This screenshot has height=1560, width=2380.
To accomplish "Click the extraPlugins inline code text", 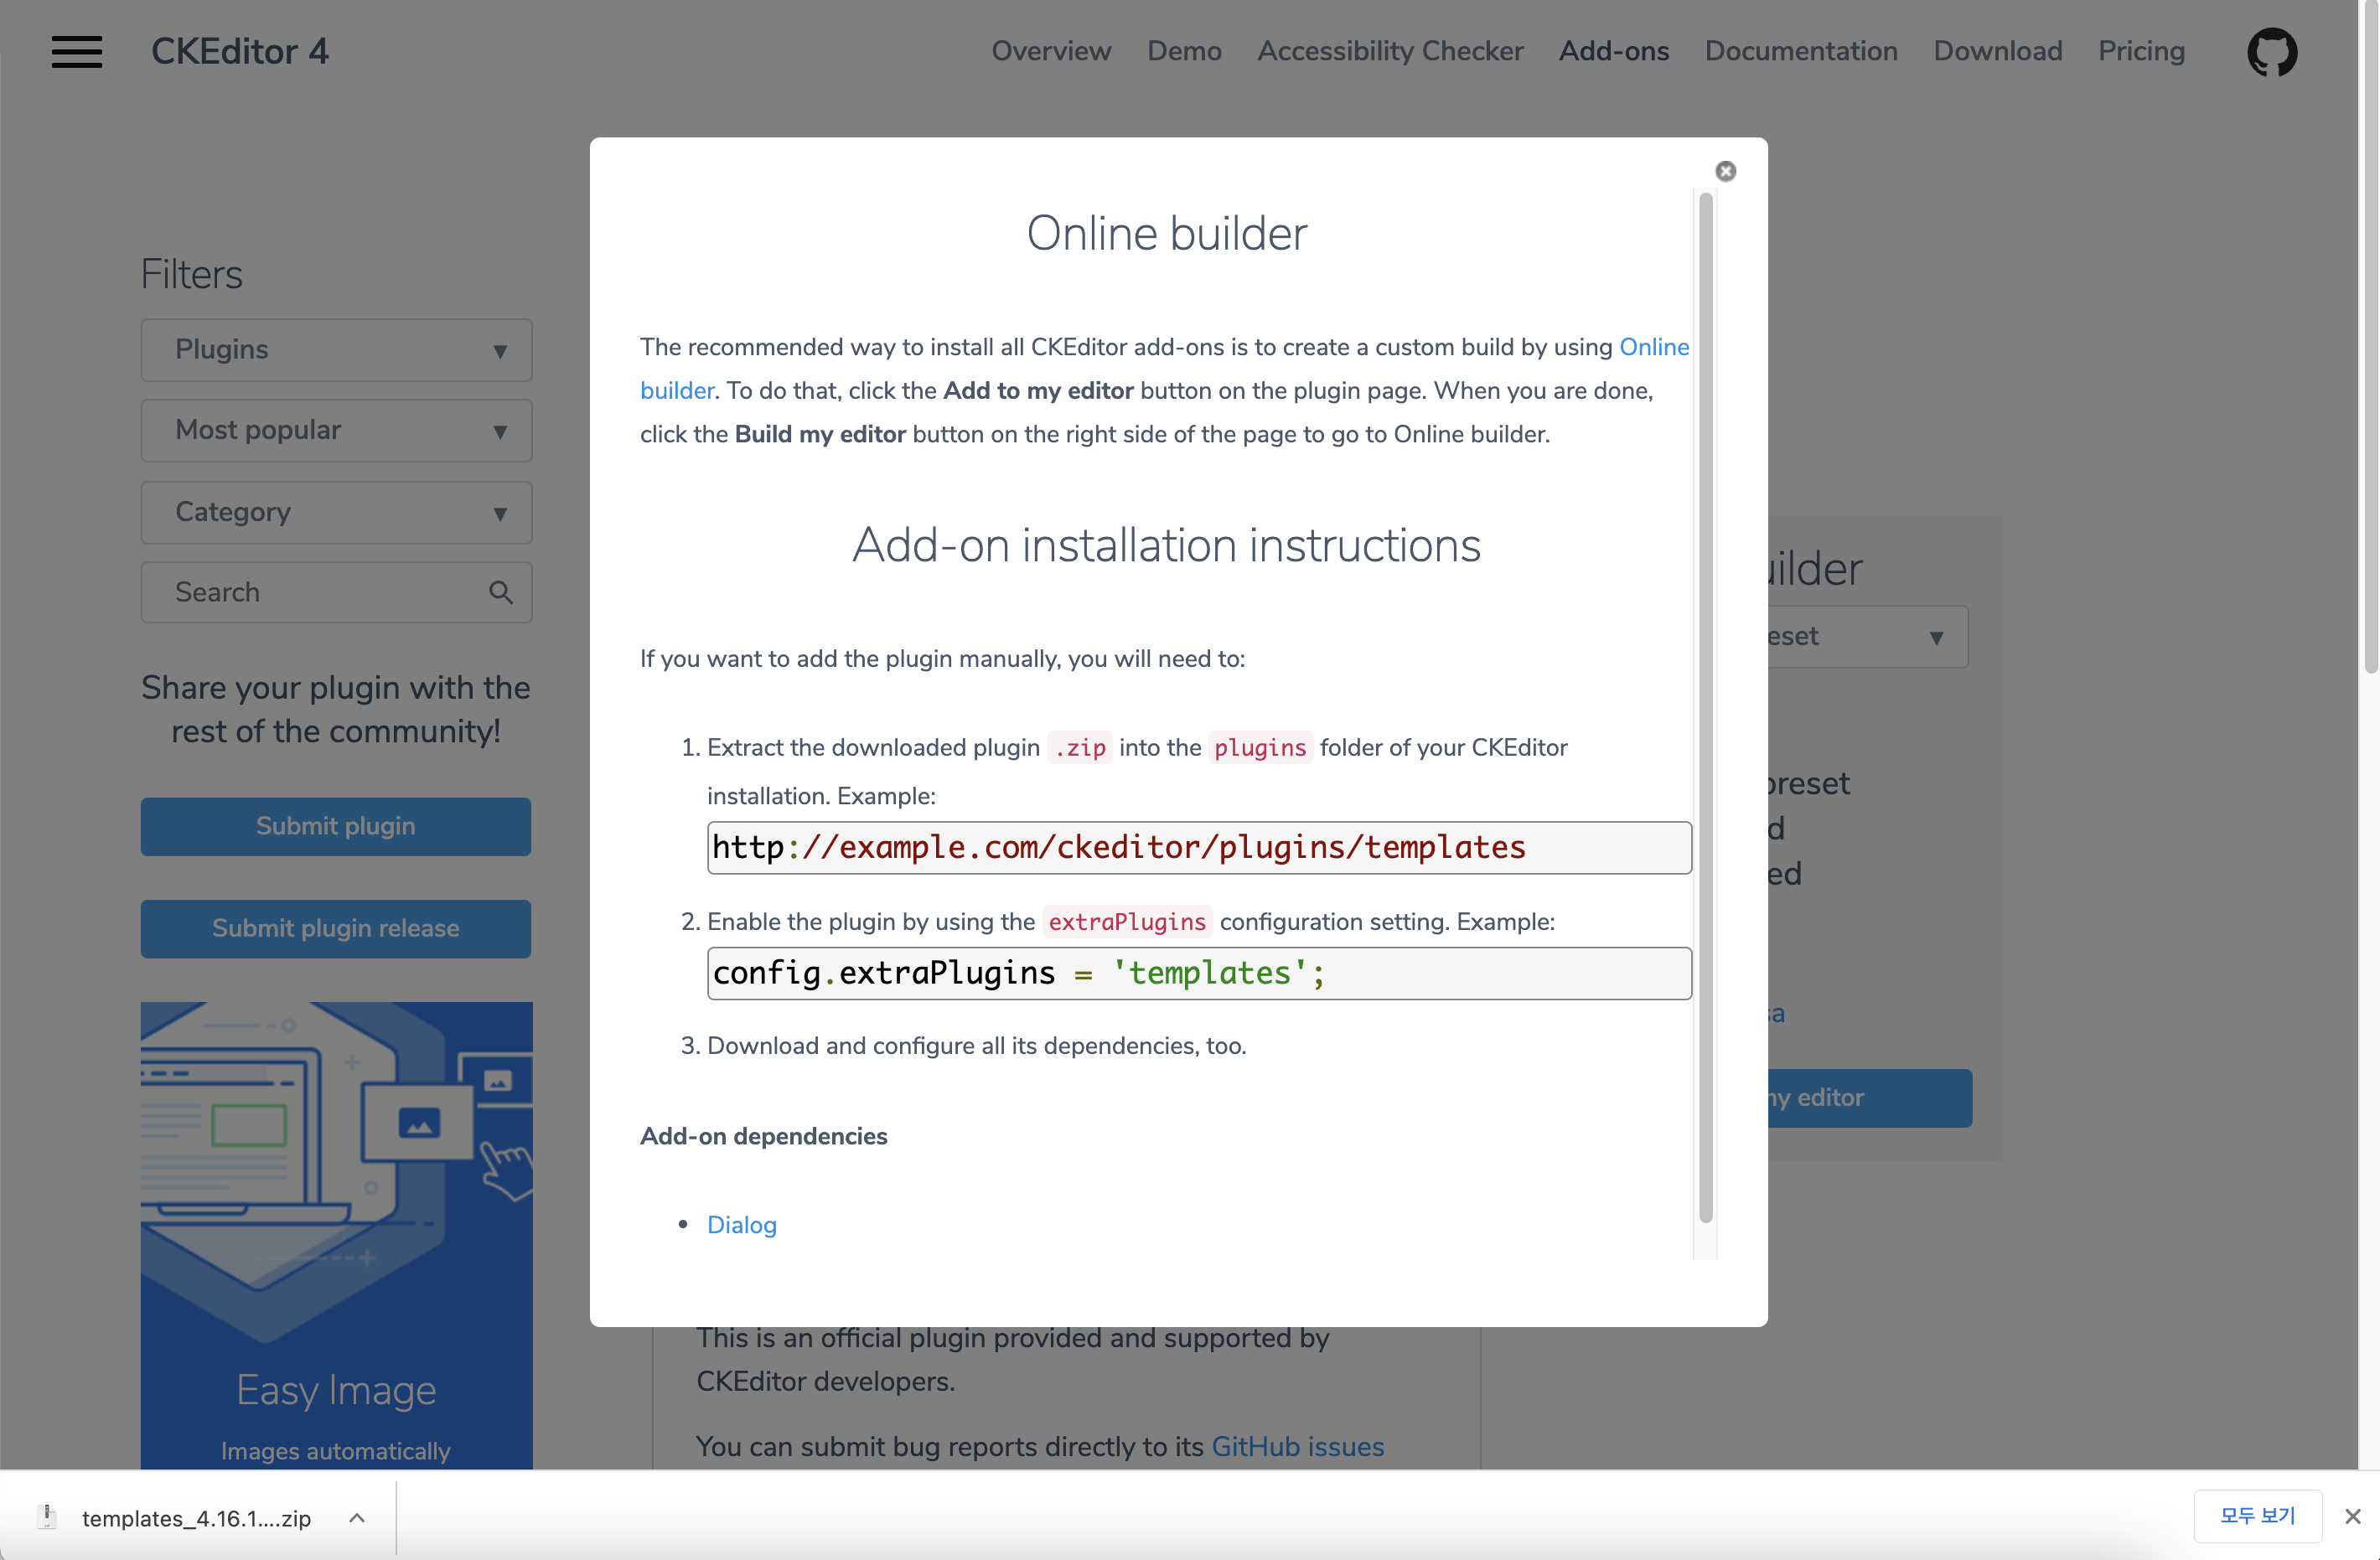I will tap(1127, 921).
